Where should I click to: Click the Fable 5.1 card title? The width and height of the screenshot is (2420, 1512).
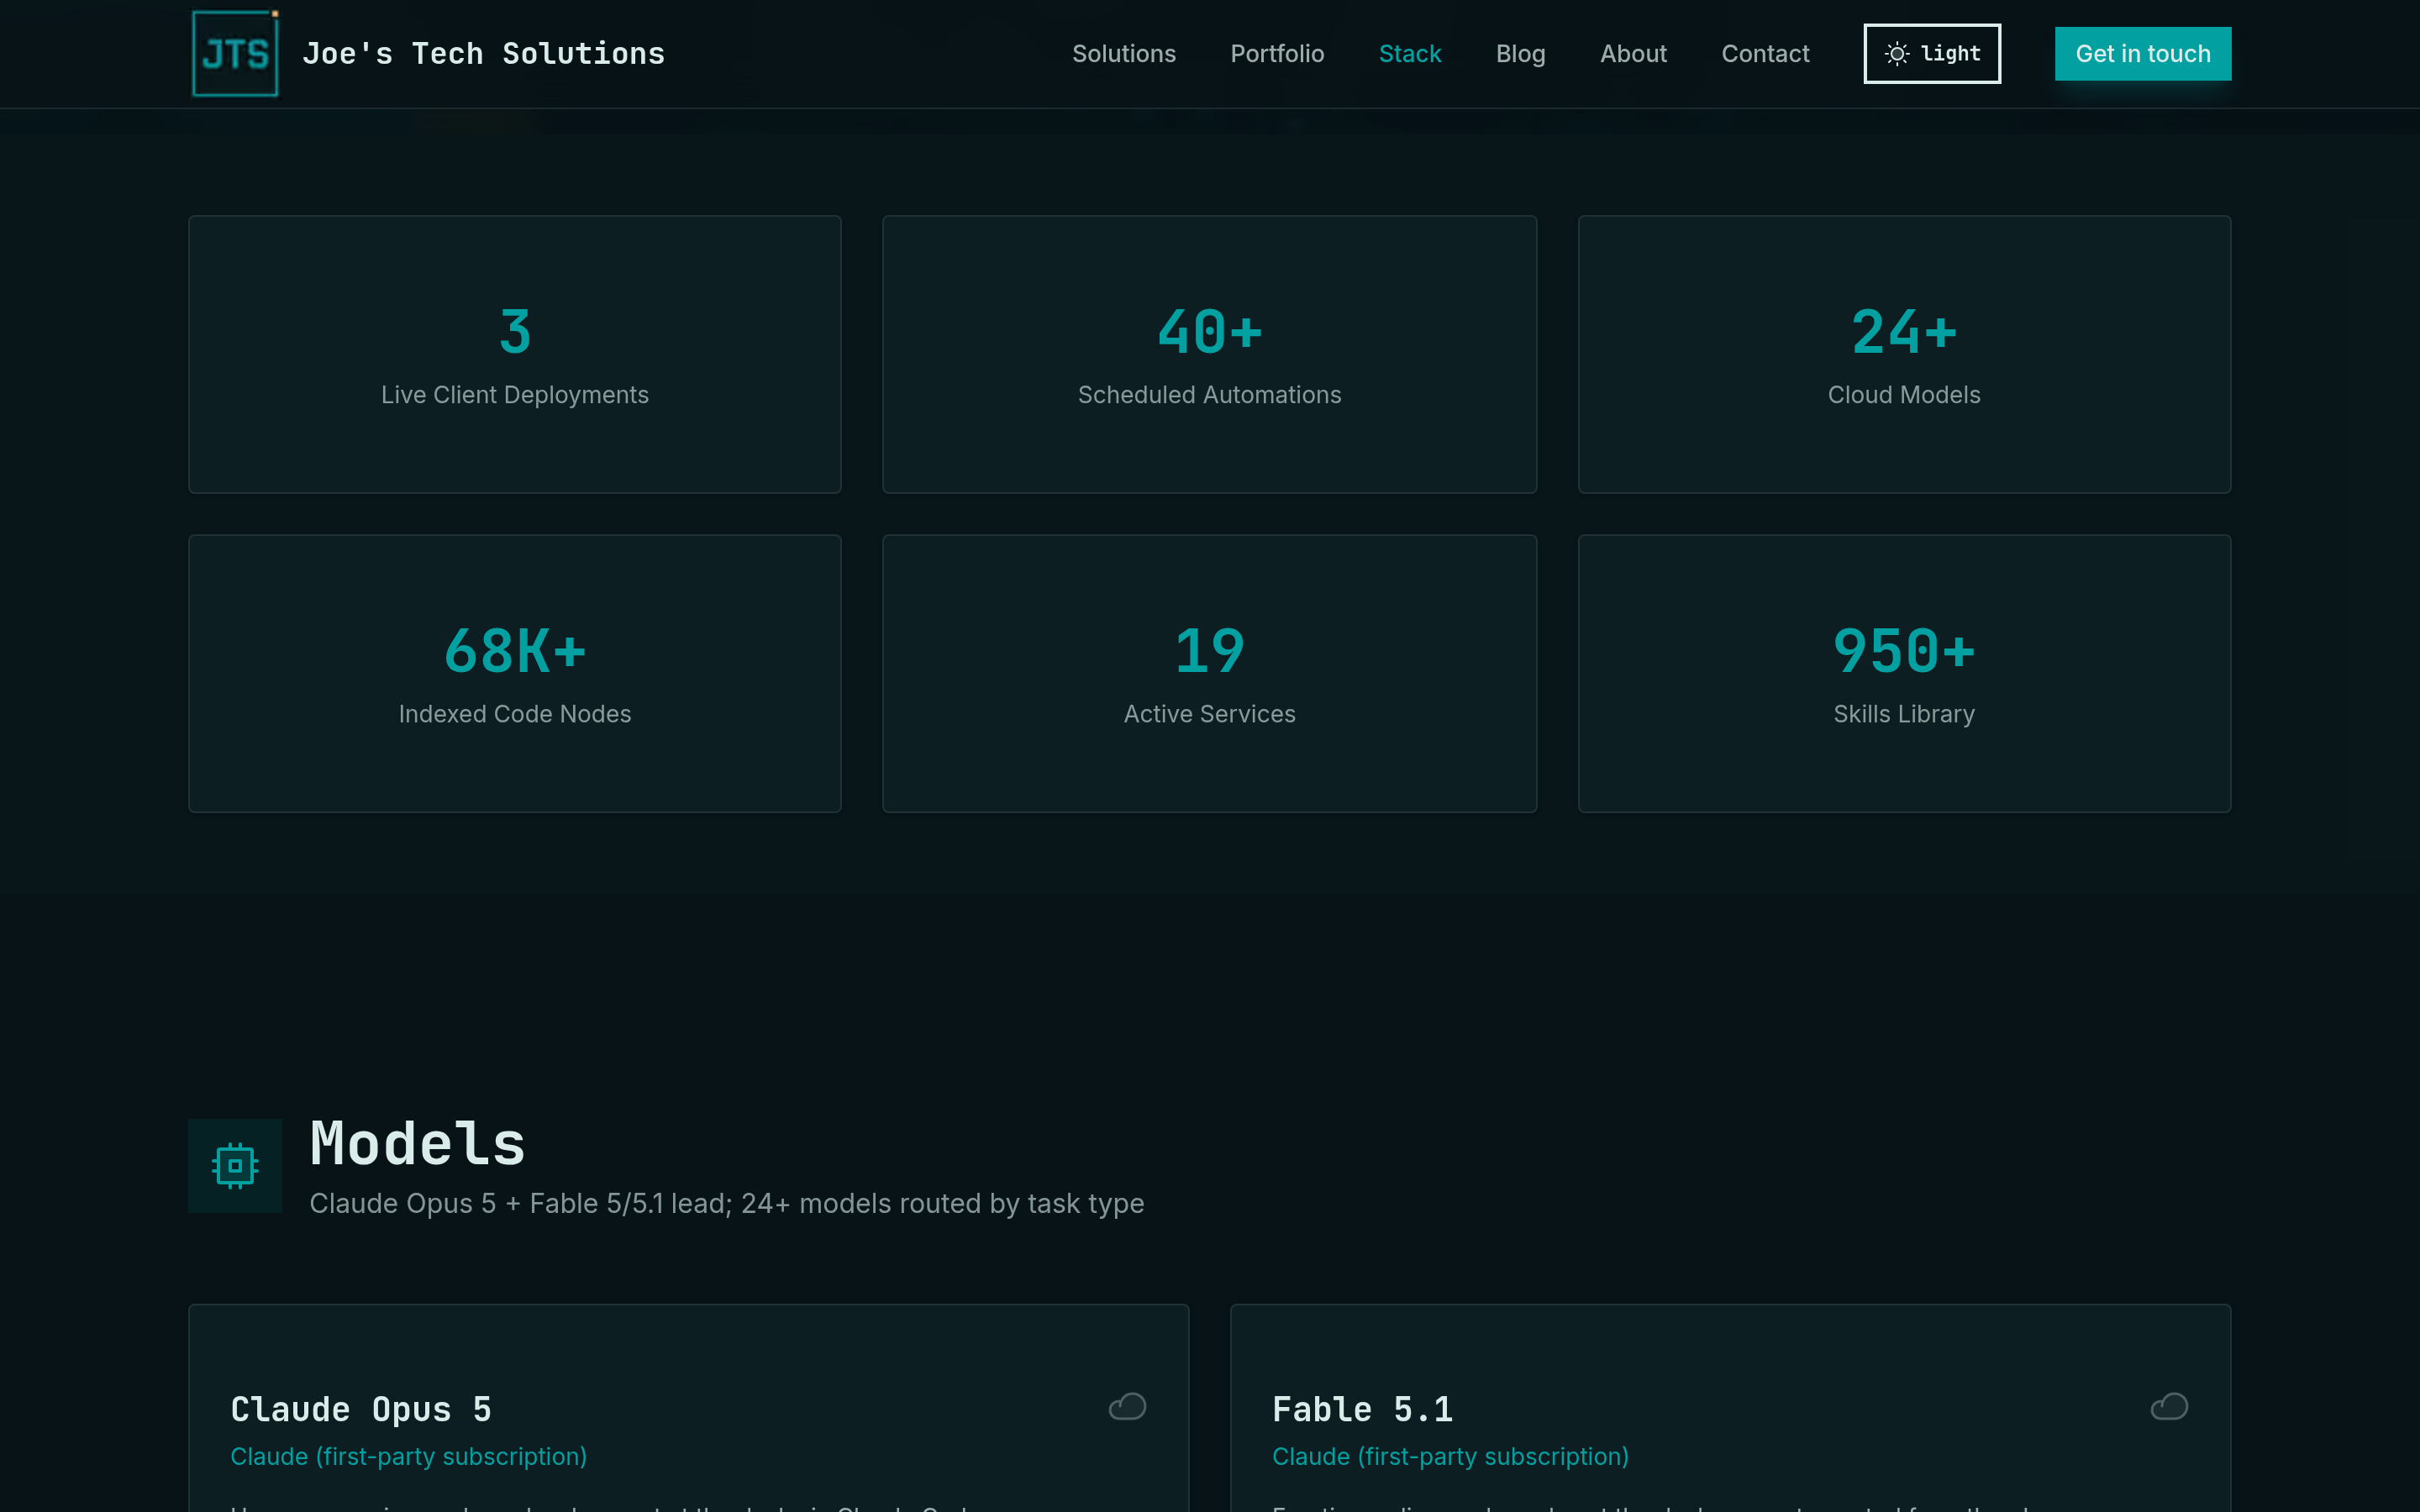click(1362, 1409)
